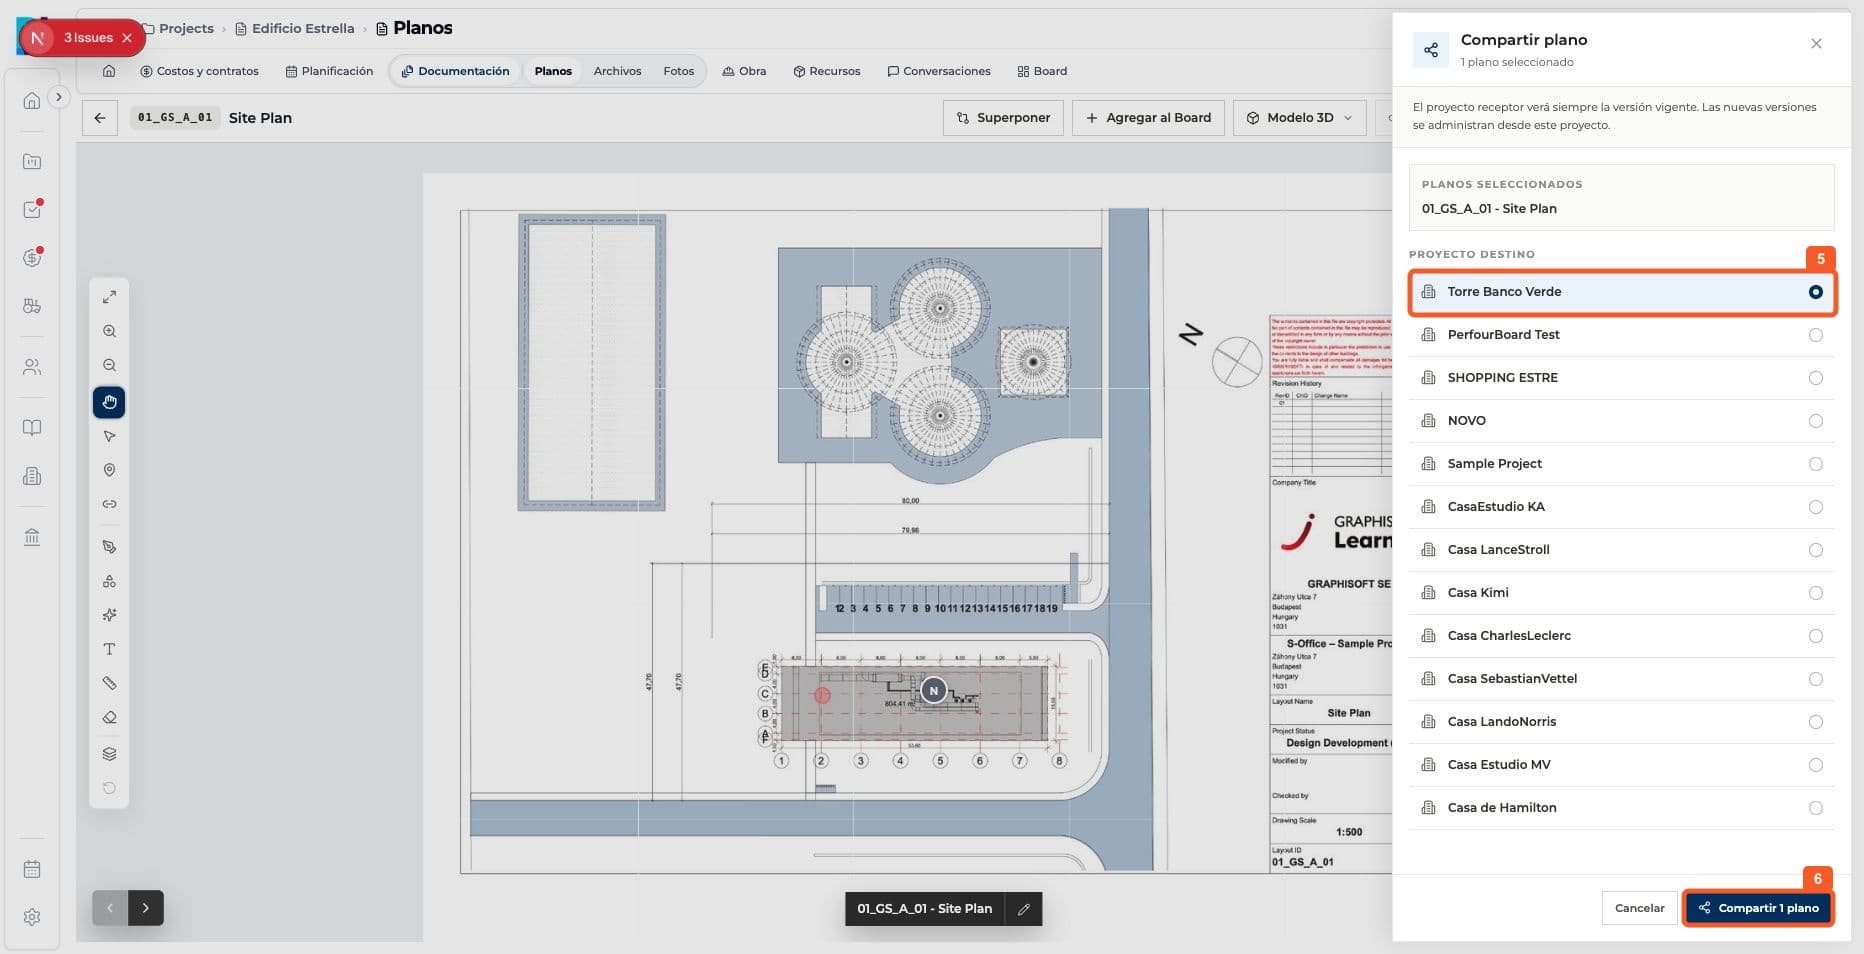This screenshot has width=1864, height=954.
Task: Open the layers stack tool
Action: (x=109, y=754)
